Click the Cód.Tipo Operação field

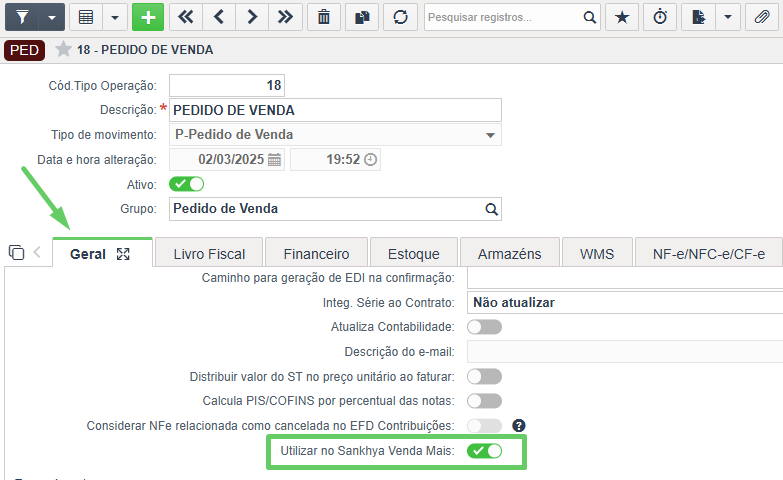(x=227, y=85)
